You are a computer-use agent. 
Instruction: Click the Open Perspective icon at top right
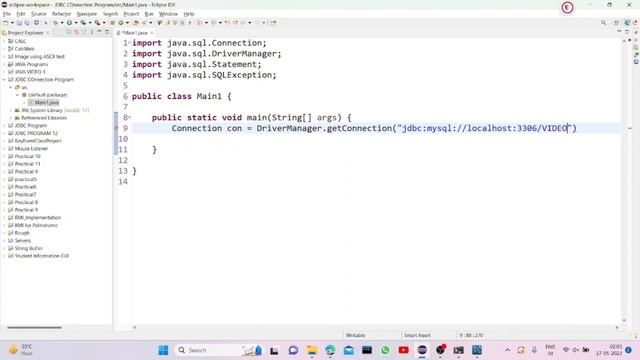coord(617,23)
